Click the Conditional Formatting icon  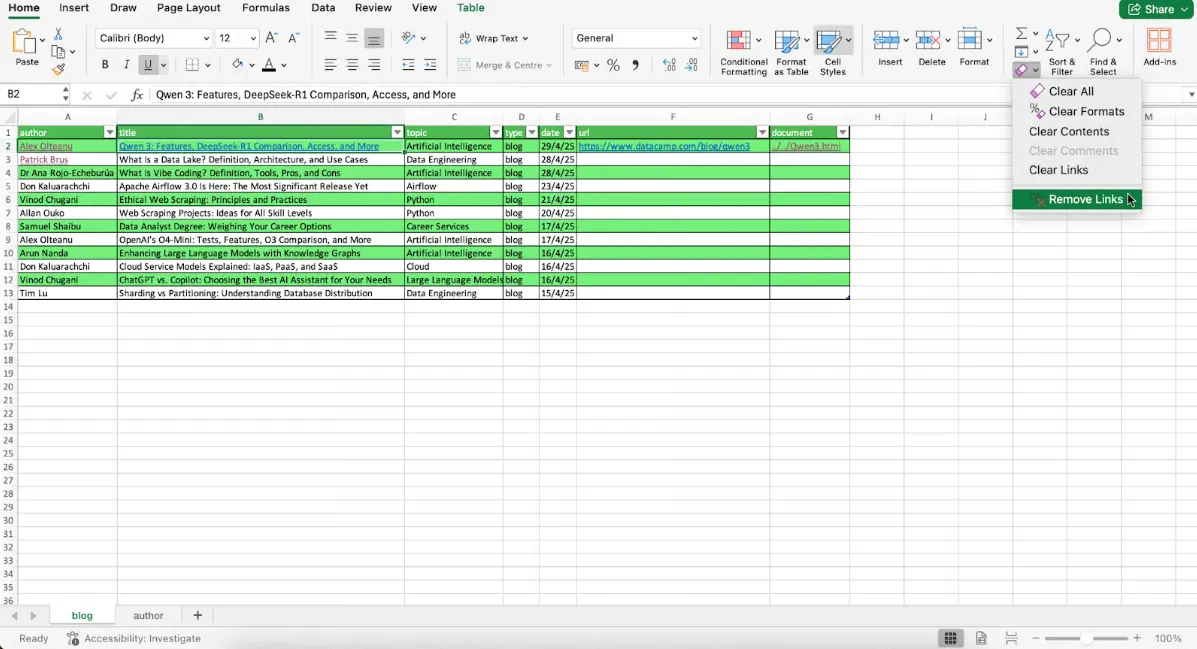click(738, 42)
